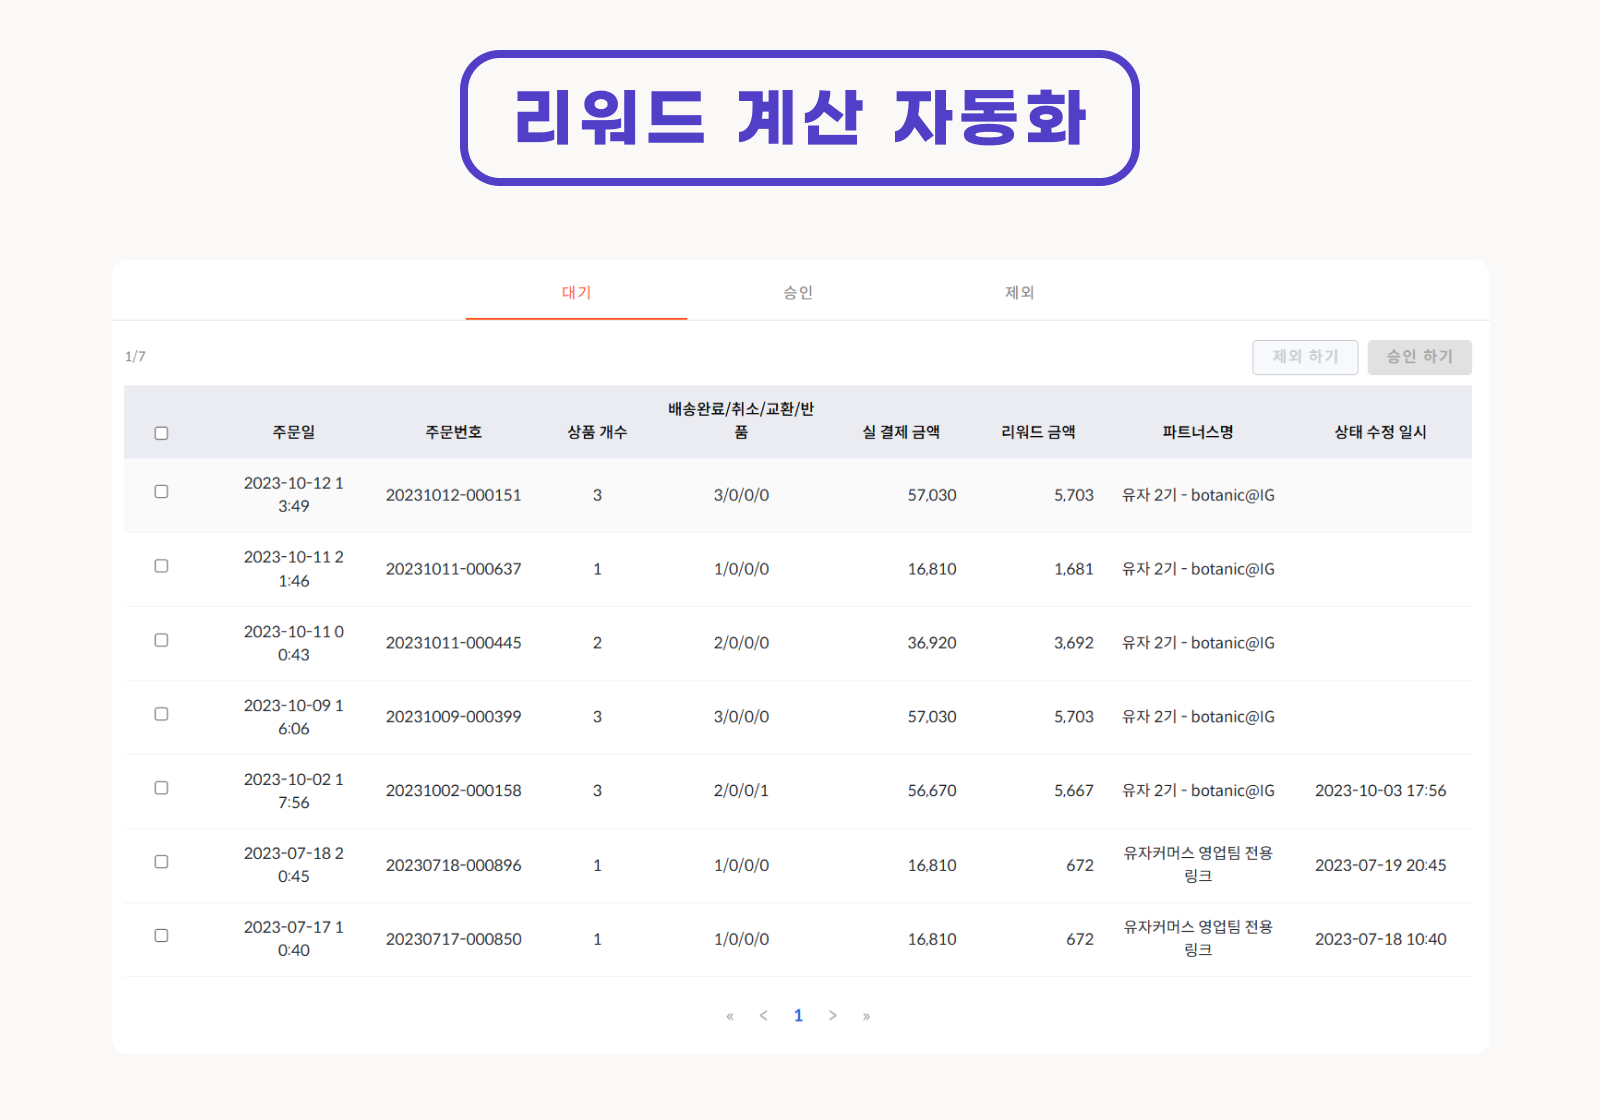This screenshot has height=1120, width=1600.
Task: Switch to the 승인 tab
Action: click(799, 291)
